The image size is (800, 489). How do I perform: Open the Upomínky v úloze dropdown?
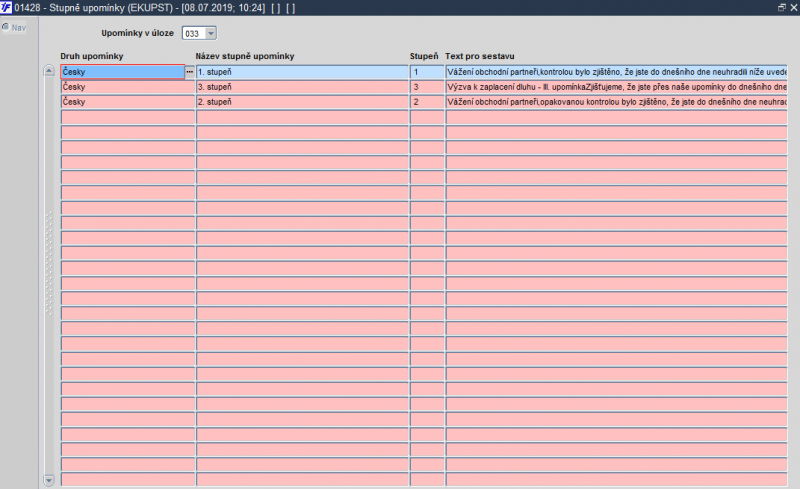tap(211, 34)
